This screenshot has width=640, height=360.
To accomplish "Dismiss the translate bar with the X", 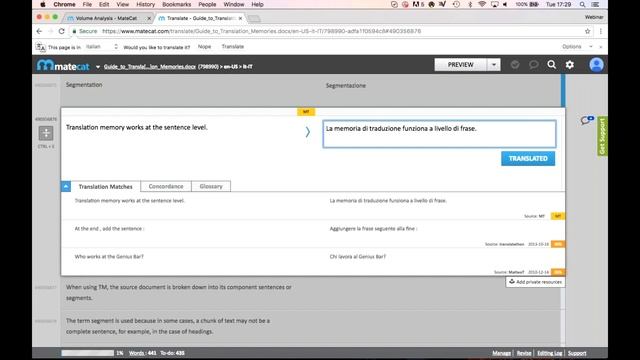I will click(x=601, y=47).
